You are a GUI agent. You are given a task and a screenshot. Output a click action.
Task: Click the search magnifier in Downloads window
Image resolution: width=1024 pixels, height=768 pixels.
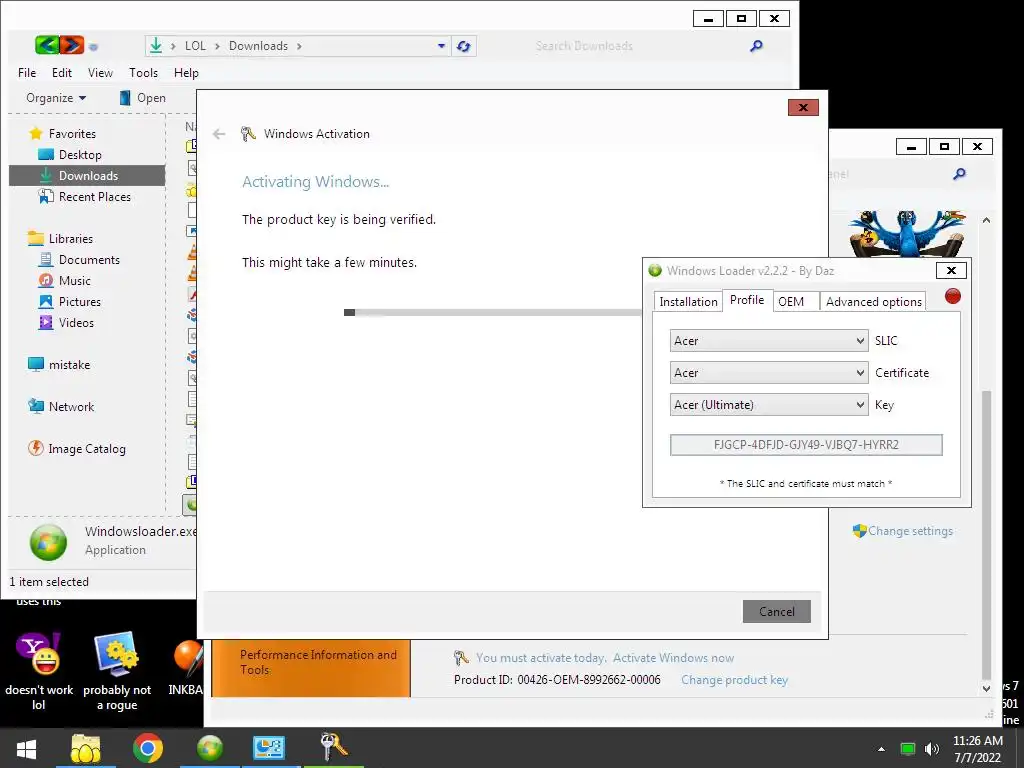[756, 46]
